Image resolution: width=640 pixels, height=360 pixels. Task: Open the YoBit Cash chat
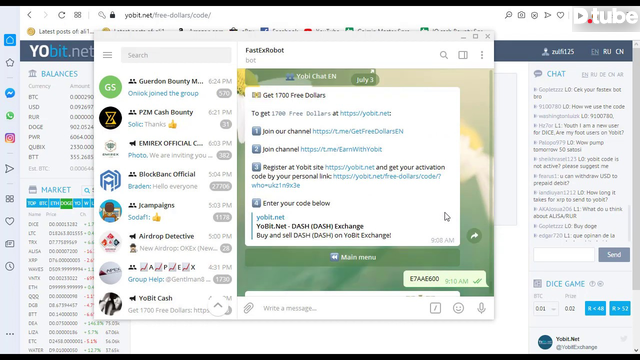click(x=165, y=304)
